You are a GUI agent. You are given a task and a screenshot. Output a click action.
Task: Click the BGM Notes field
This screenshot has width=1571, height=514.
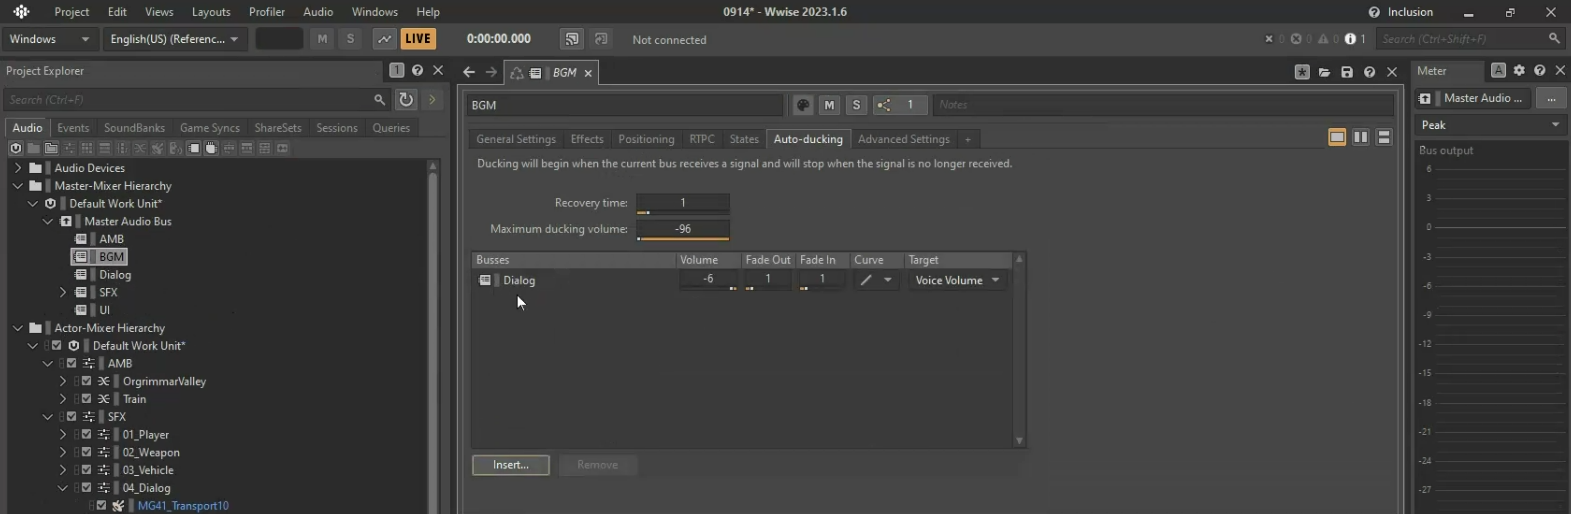[1164, 105]
